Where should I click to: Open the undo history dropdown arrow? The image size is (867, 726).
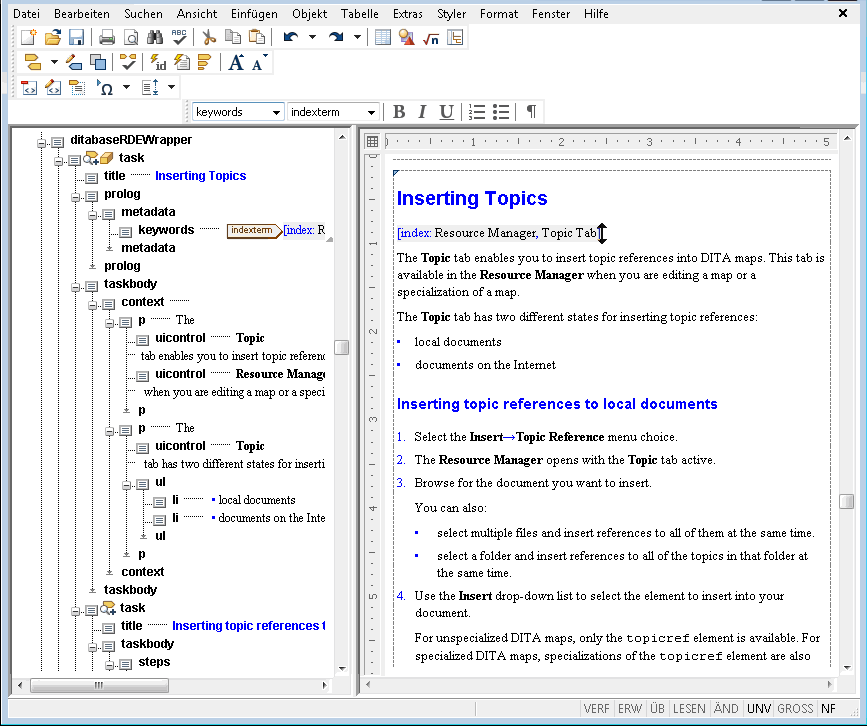312,38
